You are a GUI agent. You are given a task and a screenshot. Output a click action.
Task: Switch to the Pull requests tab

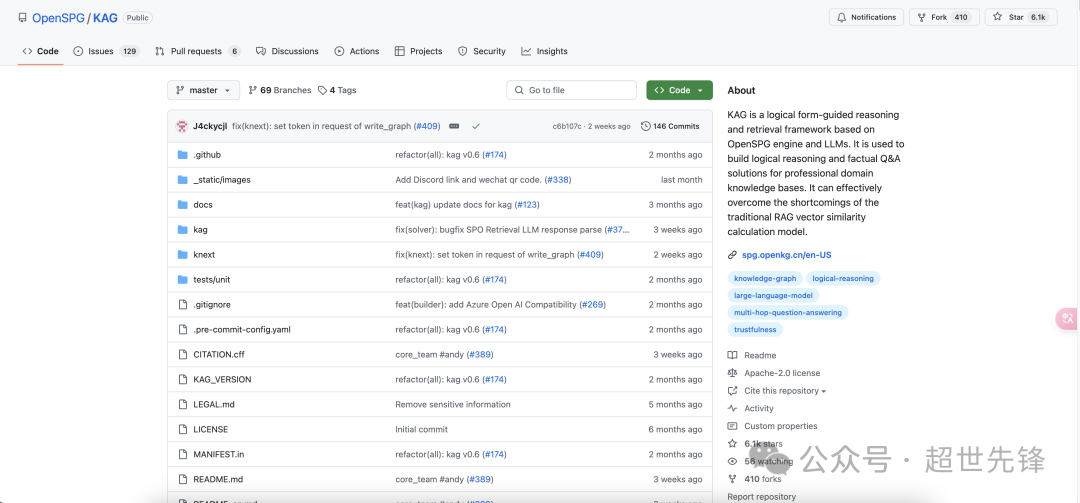[x=198, y=51]
